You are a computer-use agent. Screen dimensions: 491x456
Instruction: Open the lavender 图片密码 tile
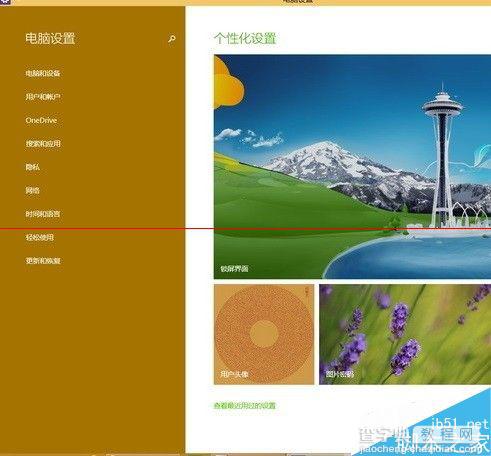tap(405, 334)
